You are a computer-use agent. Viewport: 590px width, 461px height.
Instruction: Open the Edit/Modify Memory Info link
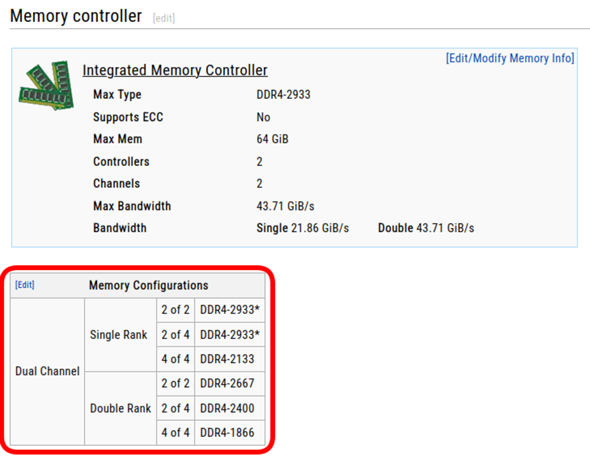coord(510,58)
